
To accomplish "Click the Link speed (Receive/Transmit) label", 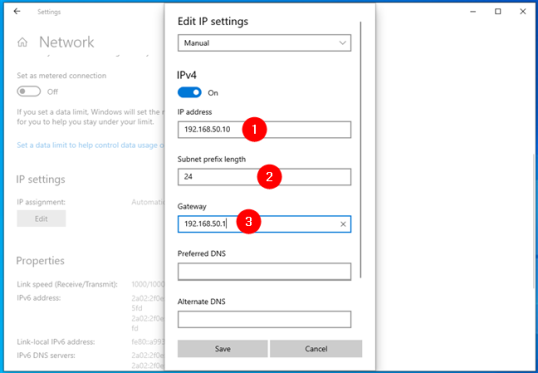I will click(67, 284).
